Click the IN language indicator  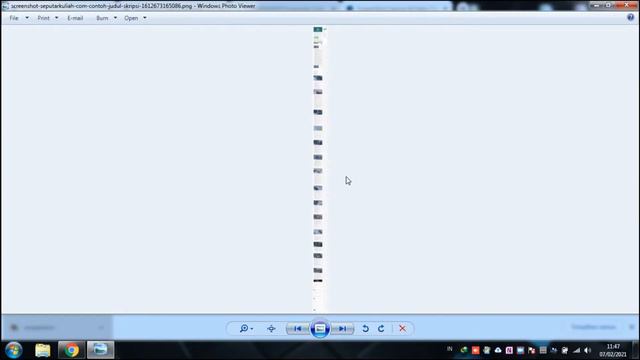450,349
